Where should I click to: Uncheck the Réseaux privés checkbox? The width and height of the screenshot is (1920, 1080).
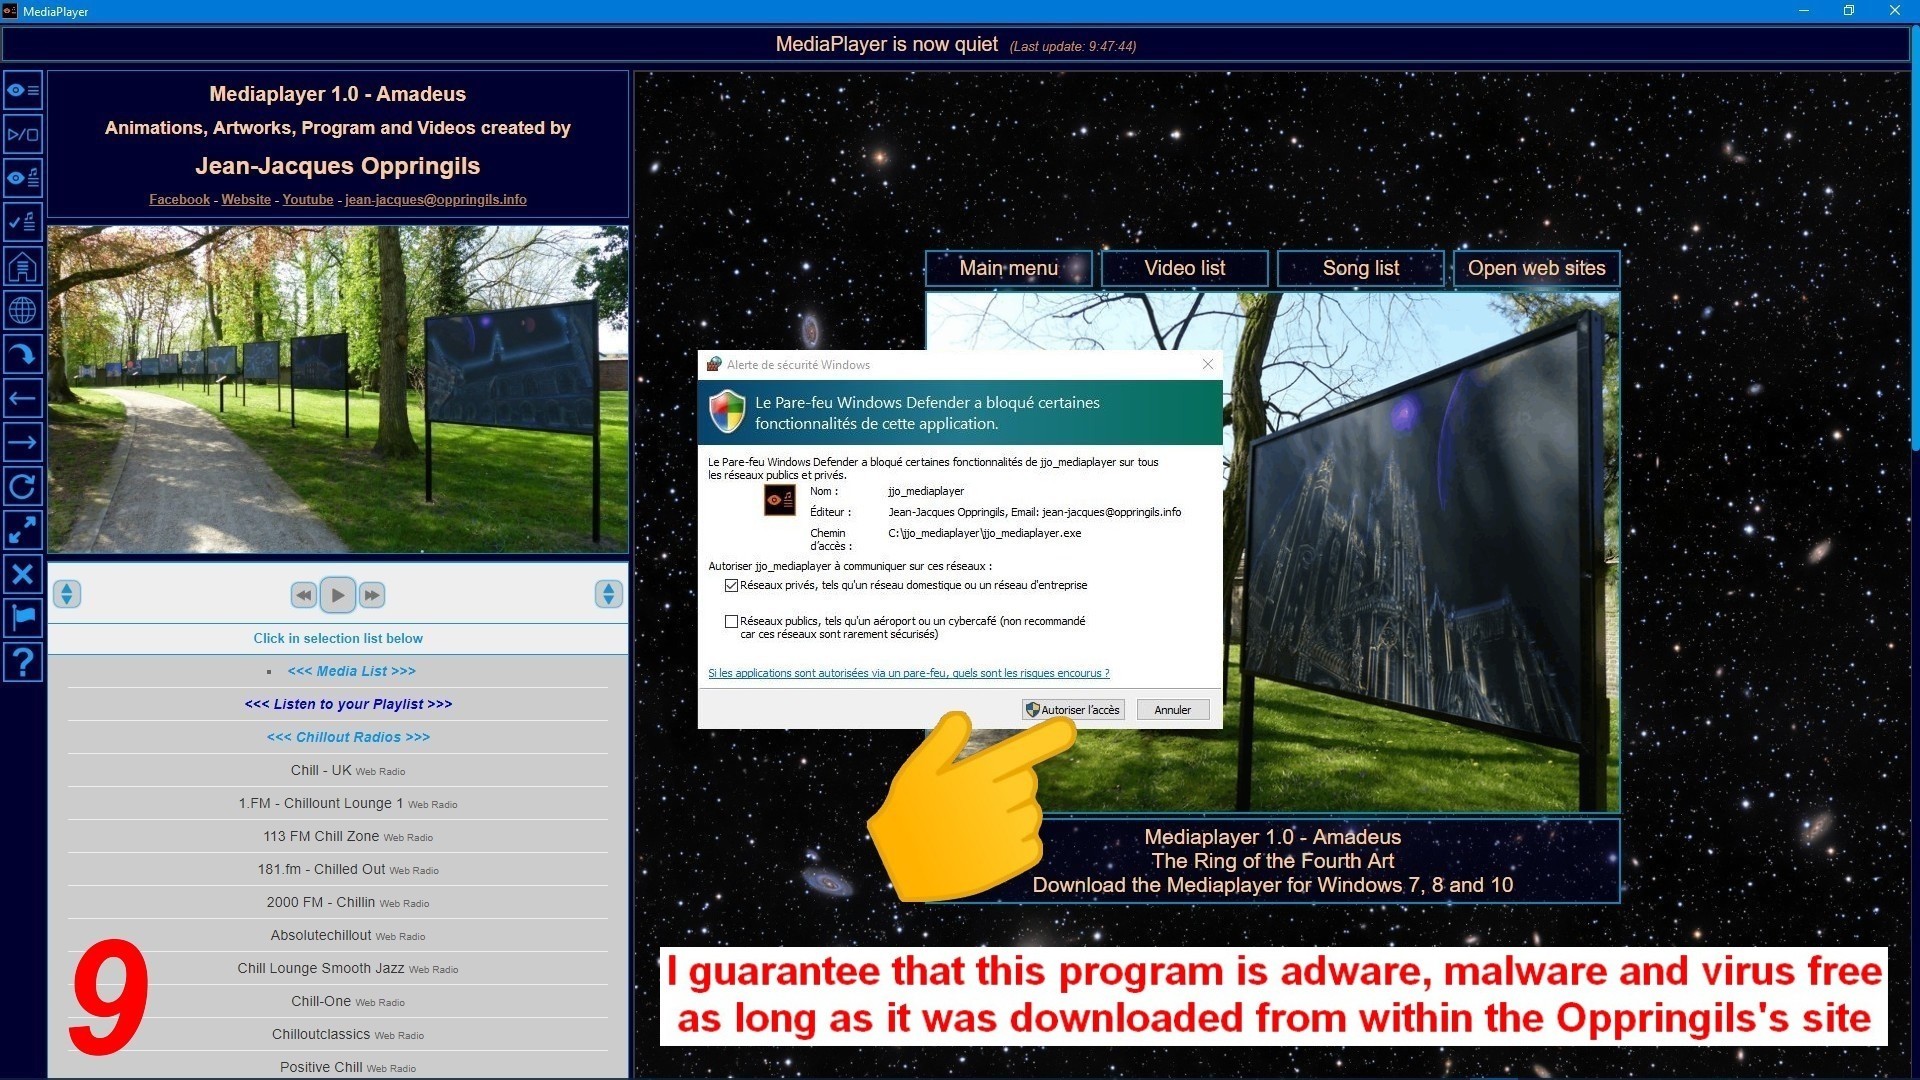click(731, 586)
